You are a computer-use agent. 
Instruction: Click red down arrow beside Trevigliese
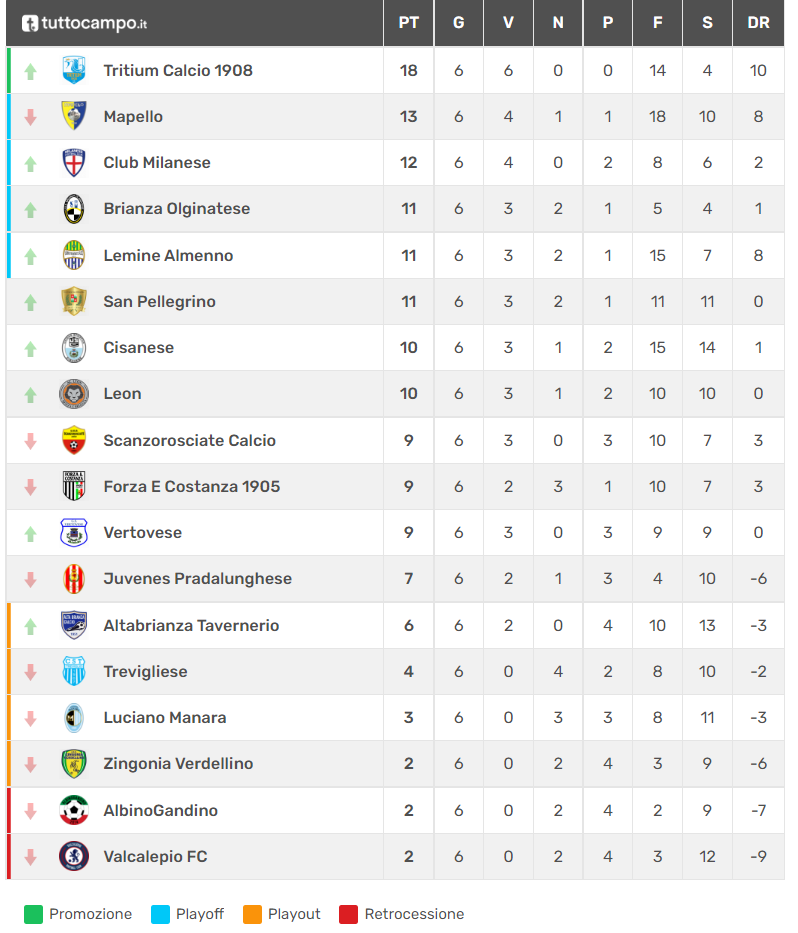pos(30,672)
